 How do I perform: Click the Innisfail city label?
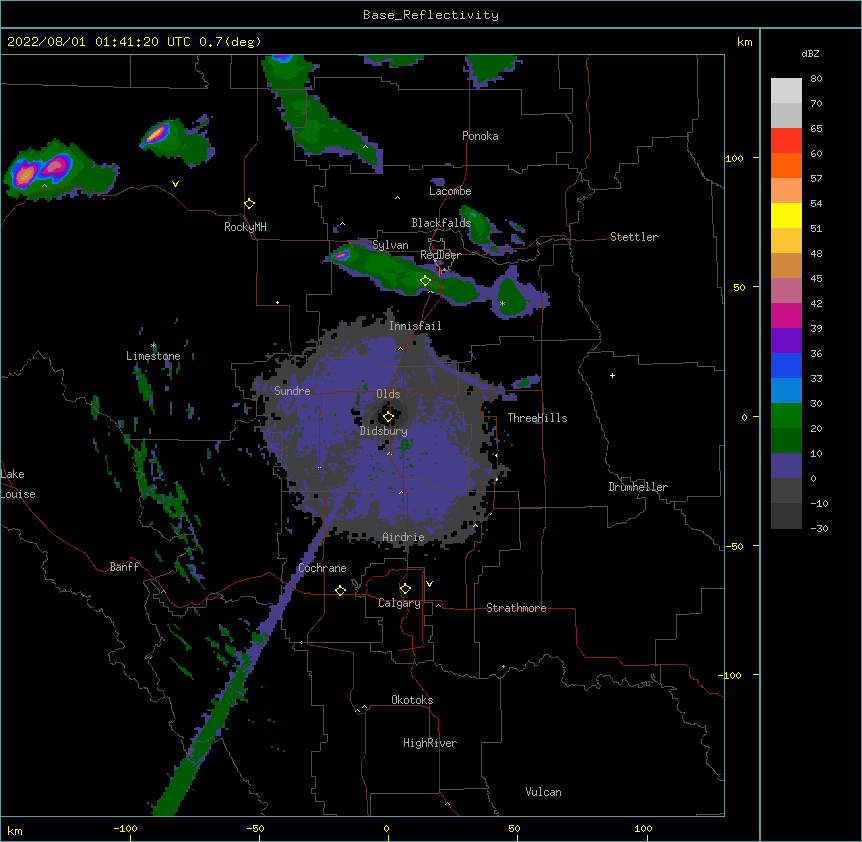click(x=415, y=326)
